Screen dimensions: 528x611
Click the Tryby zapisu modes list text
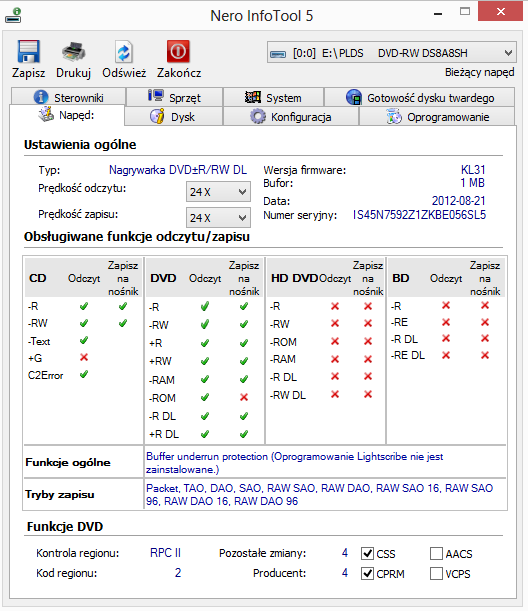(x=320, y=494)
